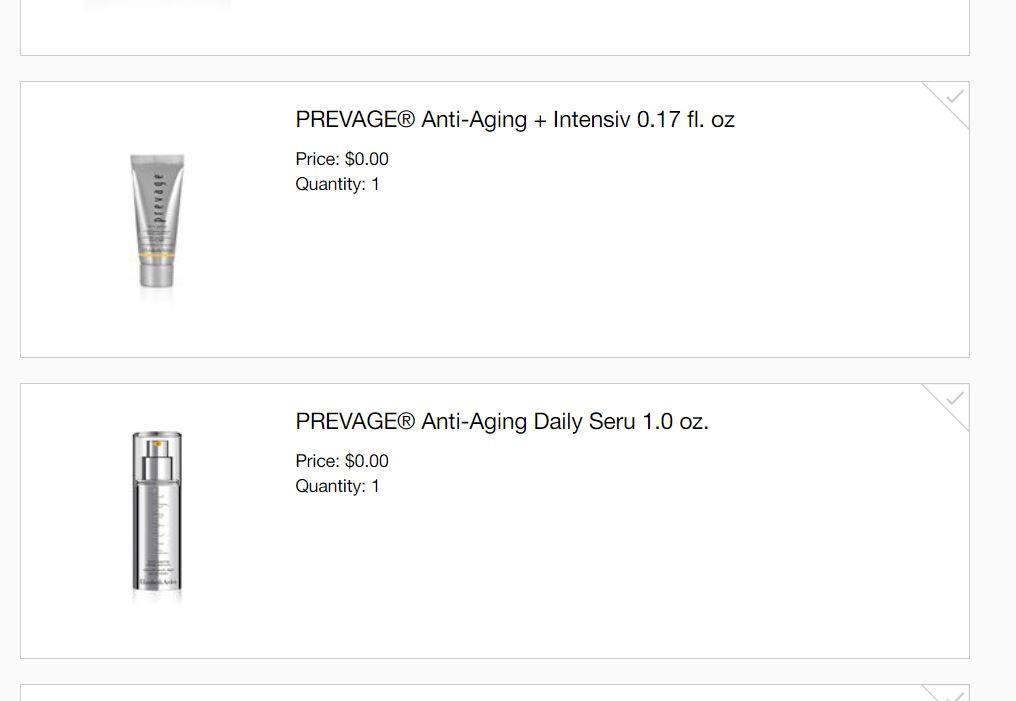
Task: Click the orange band on the PREVAGE tube
Action: tap(156, 257)
